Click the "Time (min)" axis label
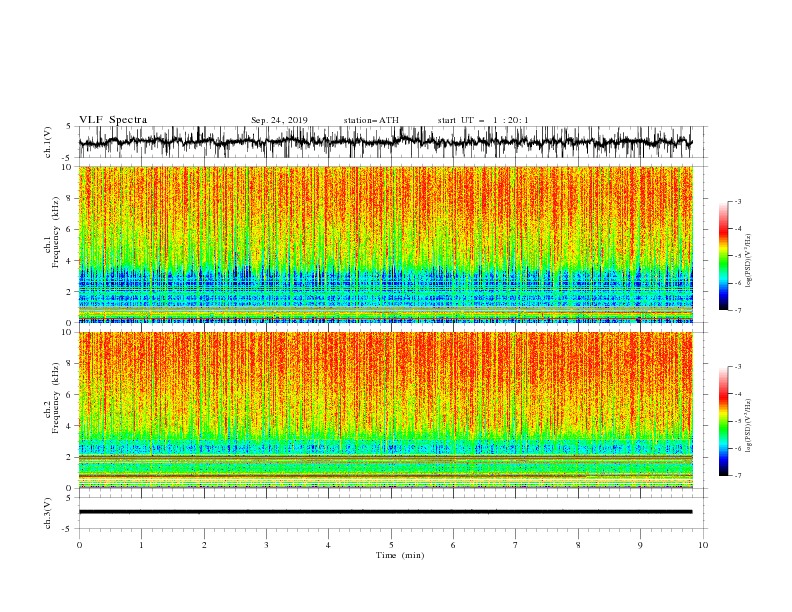792x612 pixels. [x=400, y=555]
